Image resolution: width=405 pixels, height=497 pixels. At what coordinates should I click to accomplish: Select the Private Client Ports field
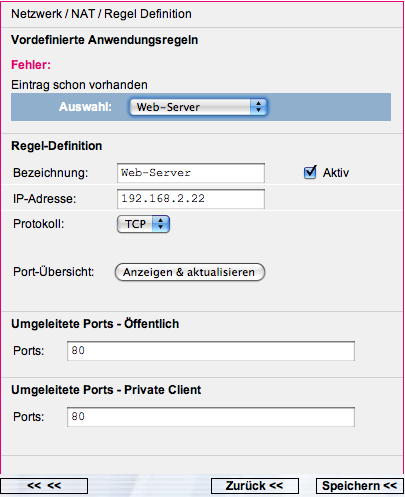click(211, 417)
